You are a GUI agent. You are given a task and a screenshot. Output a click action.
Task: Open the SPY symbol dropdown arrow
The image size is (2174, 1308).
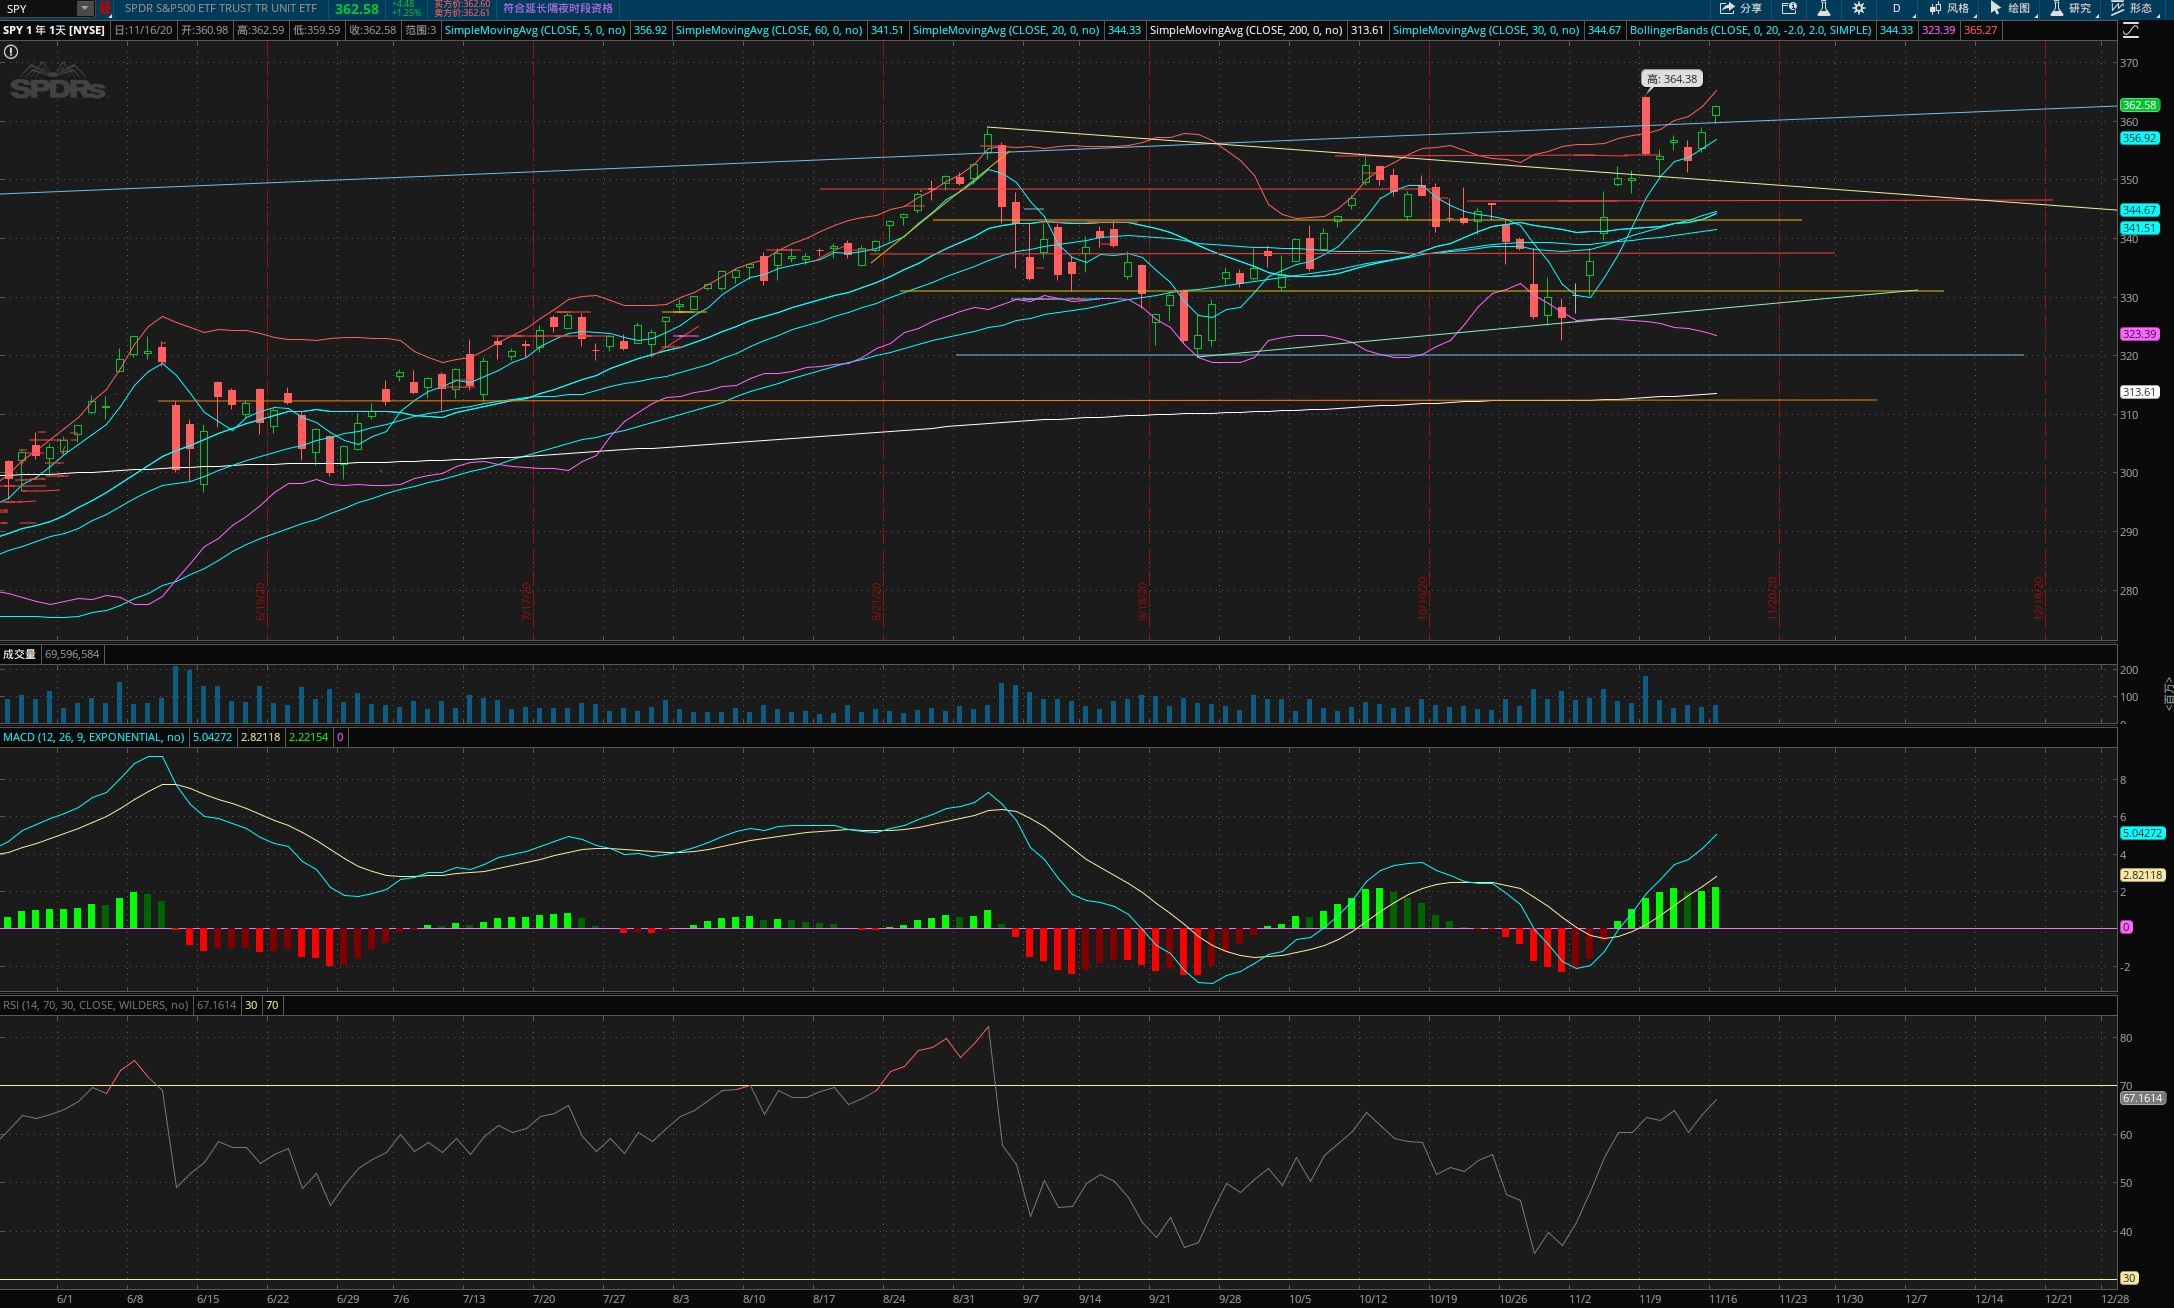click(85, 8)
